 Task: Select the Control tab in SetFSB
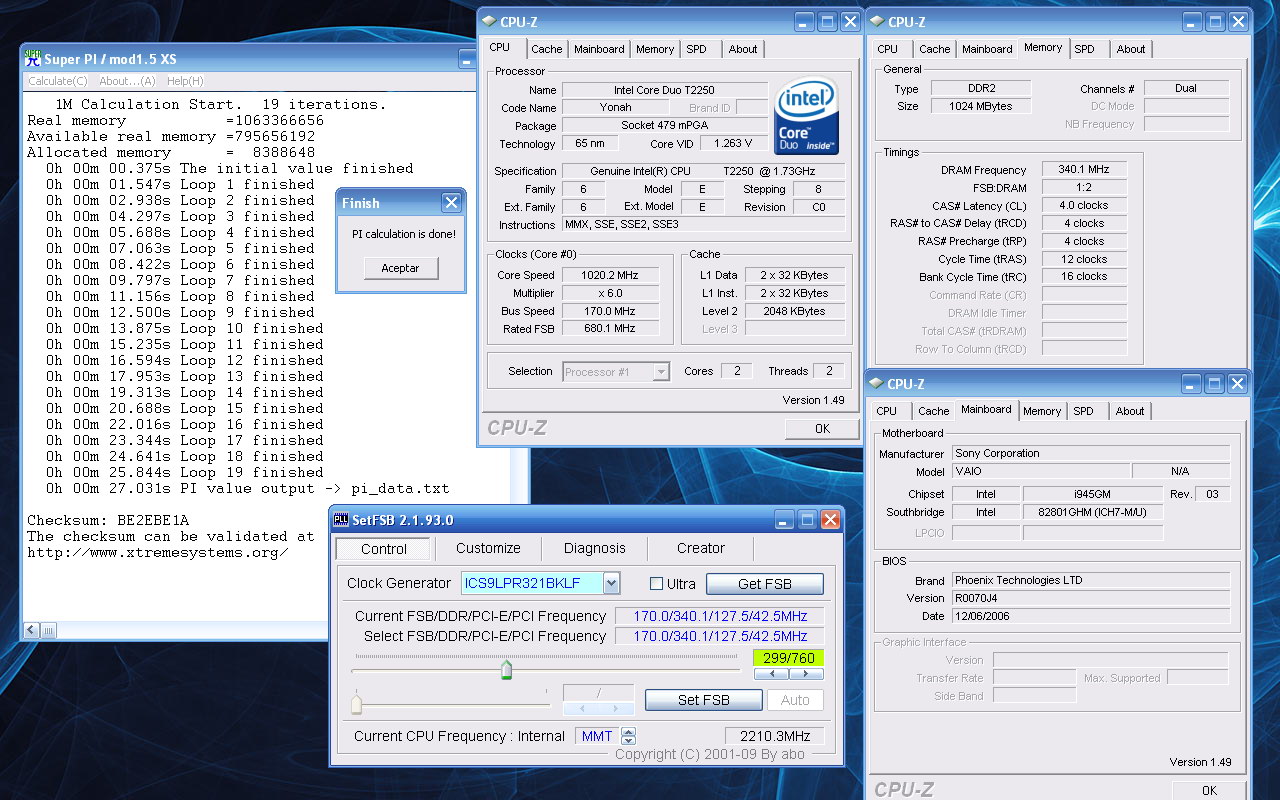click(x=384, y=549)
